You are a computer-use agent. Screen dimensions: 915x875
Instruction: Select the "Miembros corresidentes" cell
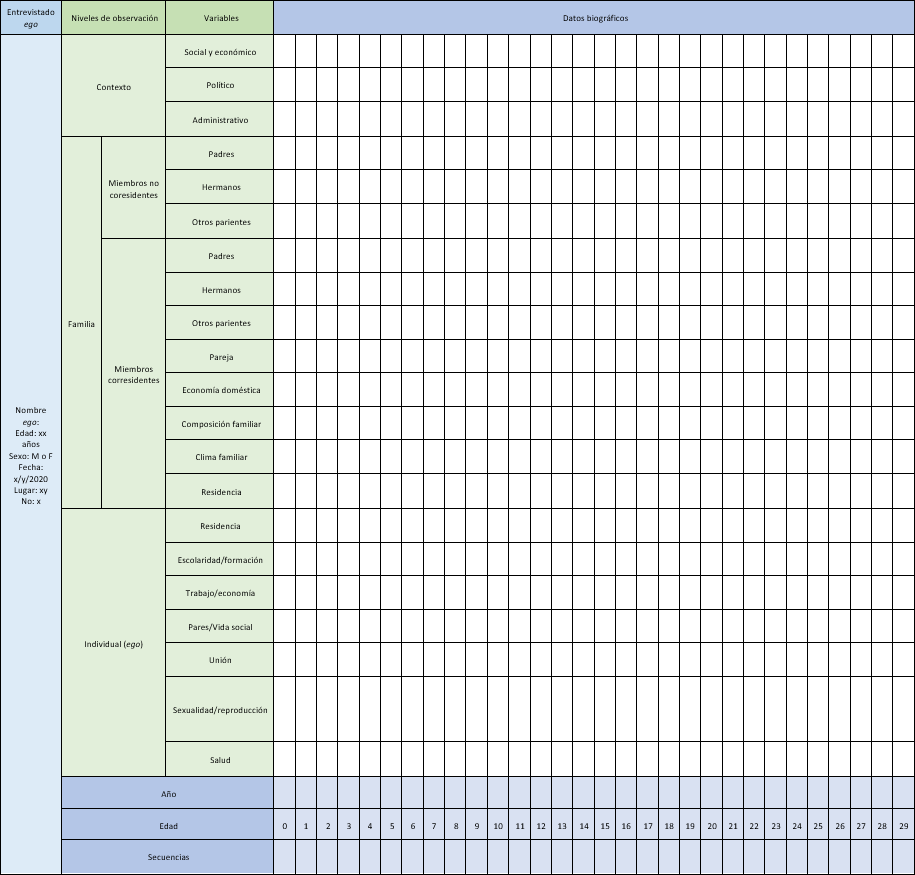pyautogui.click(x=133, y=374)
